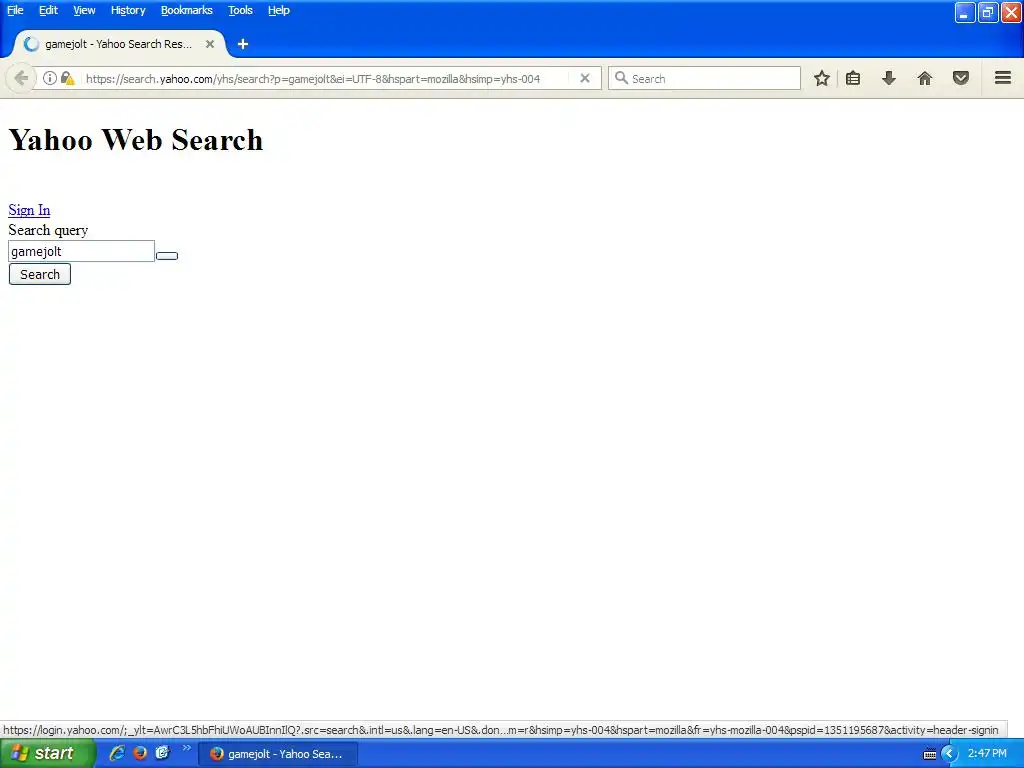Launch Firefox from quick launch
This screenshot has height=768, width=1024.
[x=140, y=753]
